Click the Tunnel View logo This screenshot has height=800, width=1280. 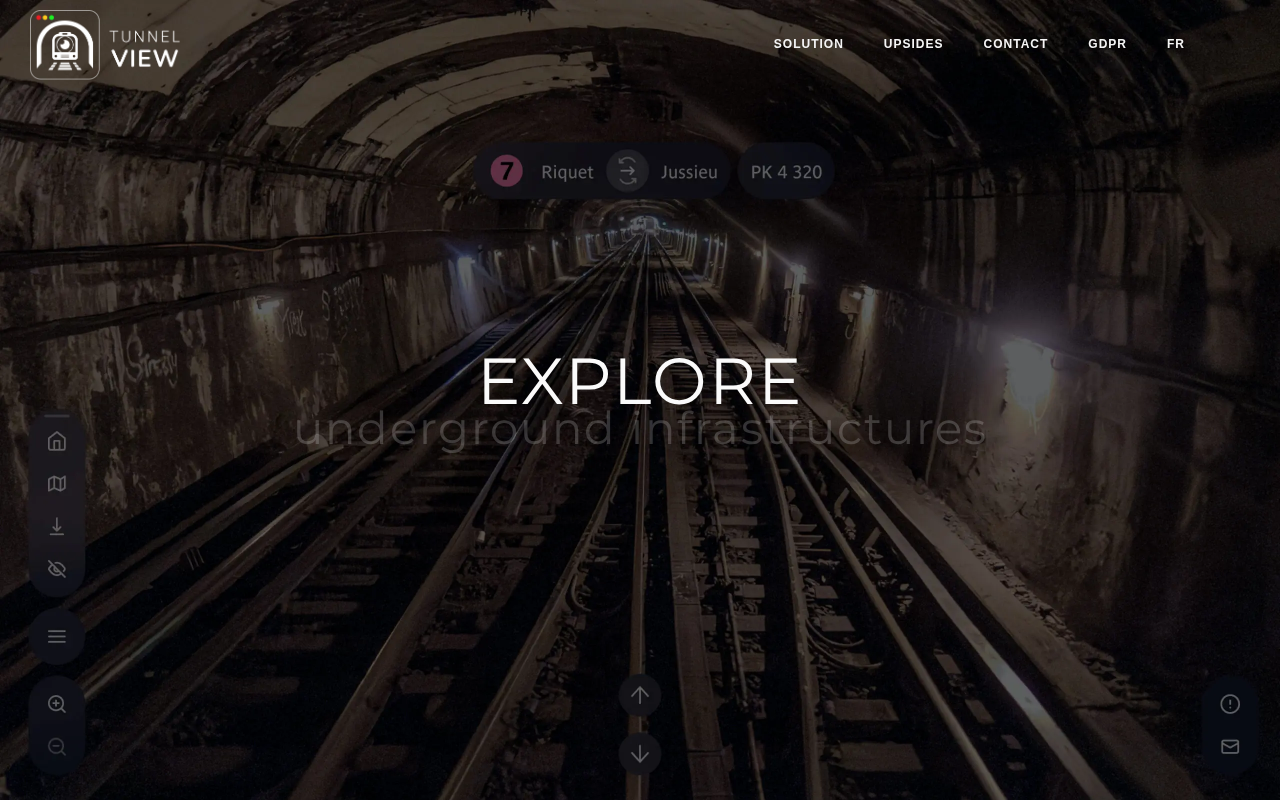[105, 45]
